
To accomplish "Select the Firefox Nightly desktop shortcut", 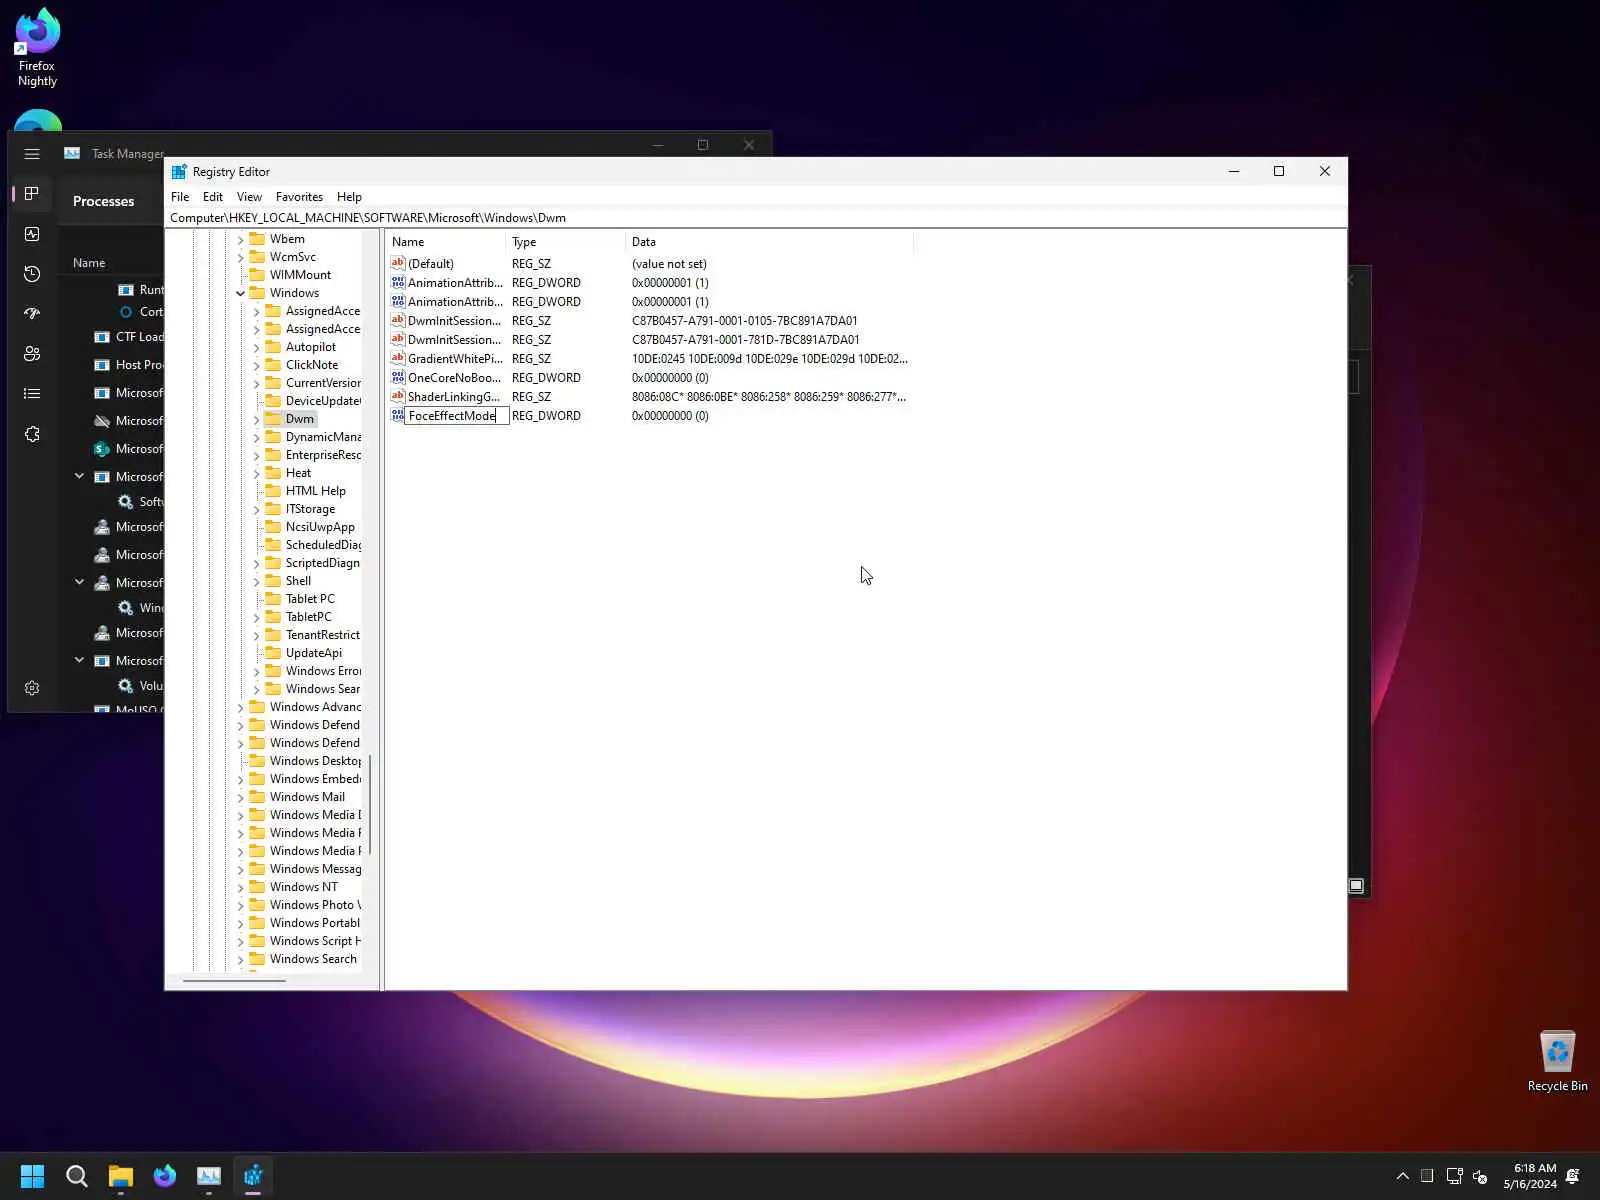I will click(x=37, y=48).
